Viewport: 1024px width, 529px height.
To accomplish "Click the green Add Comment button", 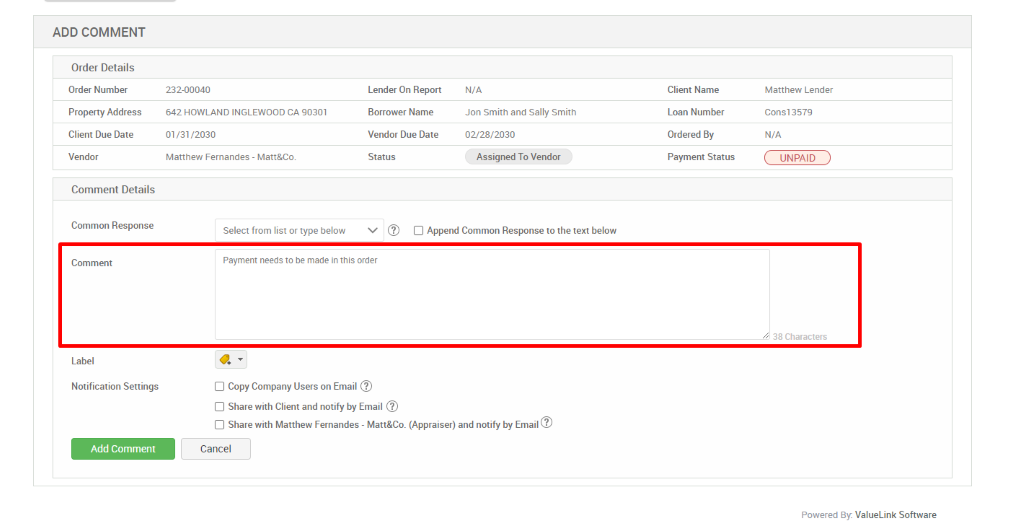I will point(123,449).
